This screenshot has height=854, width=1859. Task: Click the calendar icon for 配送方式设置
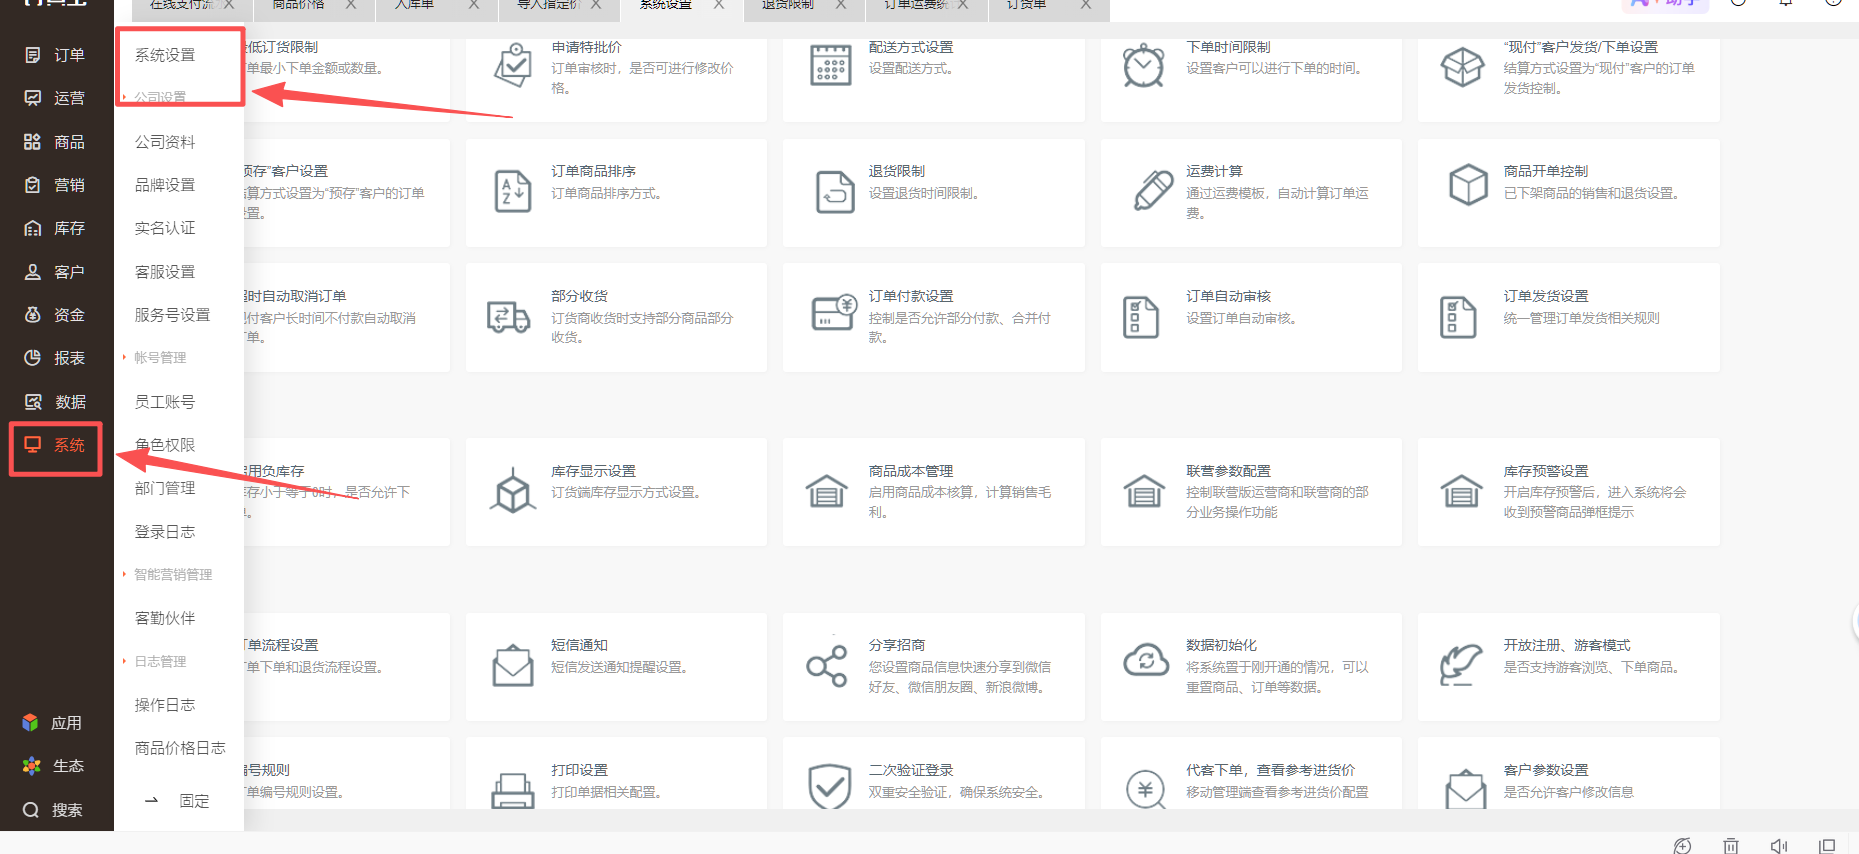tap(830, 66)
